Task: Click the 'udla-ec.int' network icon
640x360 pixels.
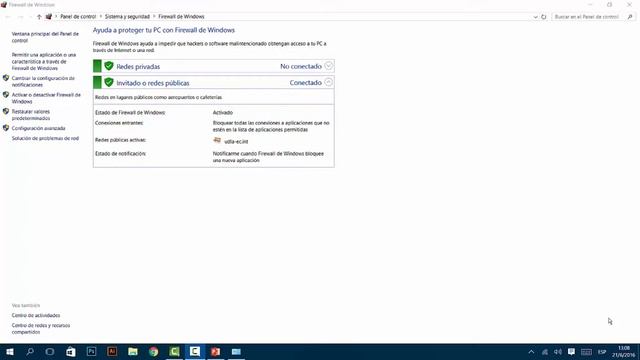Action: click(217, 140)
